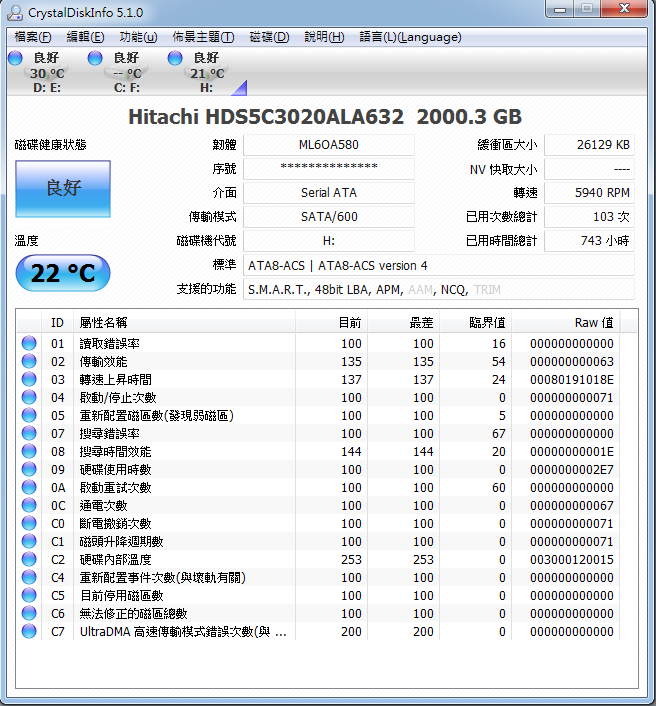Image resolution: width=656 pixels, height=706 pixels.
Task: Click the status orb for C5 目前停用磁區數
Action: click(x=29, y=595)
